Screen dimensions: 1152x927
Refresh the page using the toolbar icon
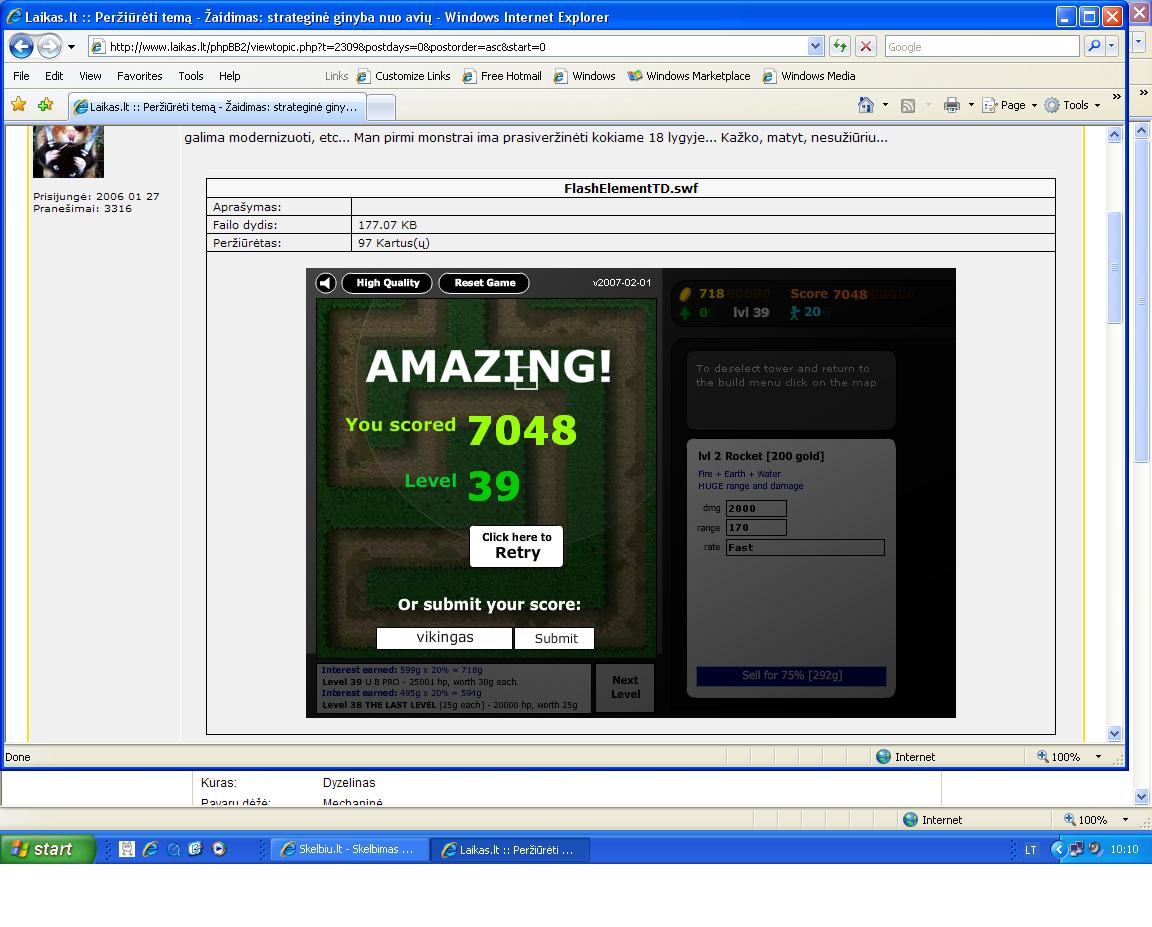[x=839, y=46]
